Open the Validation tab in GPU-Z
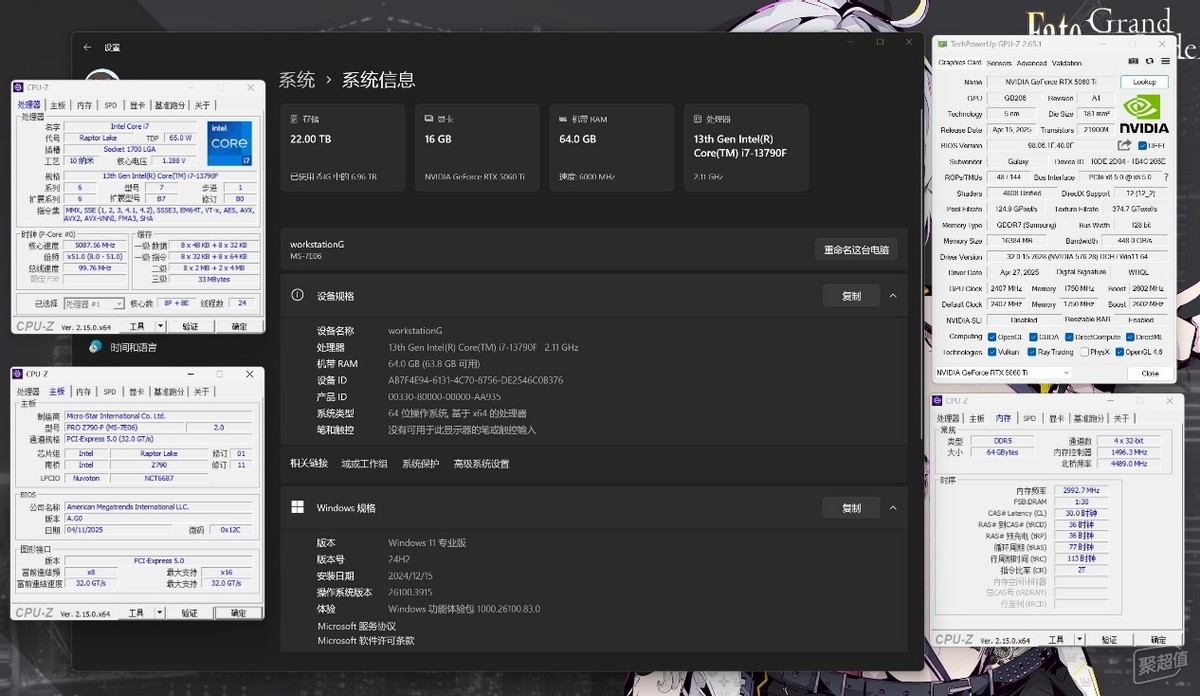Screen dimensions: 1200x696 [1067, 63]
